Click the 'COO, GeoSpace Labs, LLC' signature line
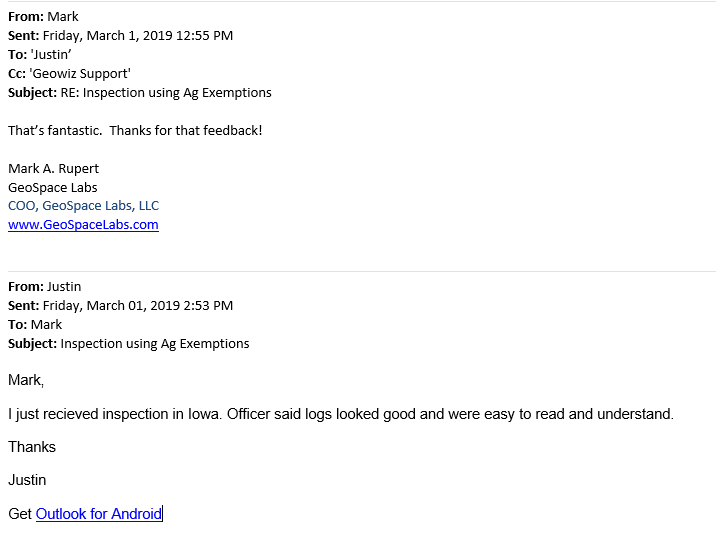The image size is (716, 547). (x=84, y=205)
